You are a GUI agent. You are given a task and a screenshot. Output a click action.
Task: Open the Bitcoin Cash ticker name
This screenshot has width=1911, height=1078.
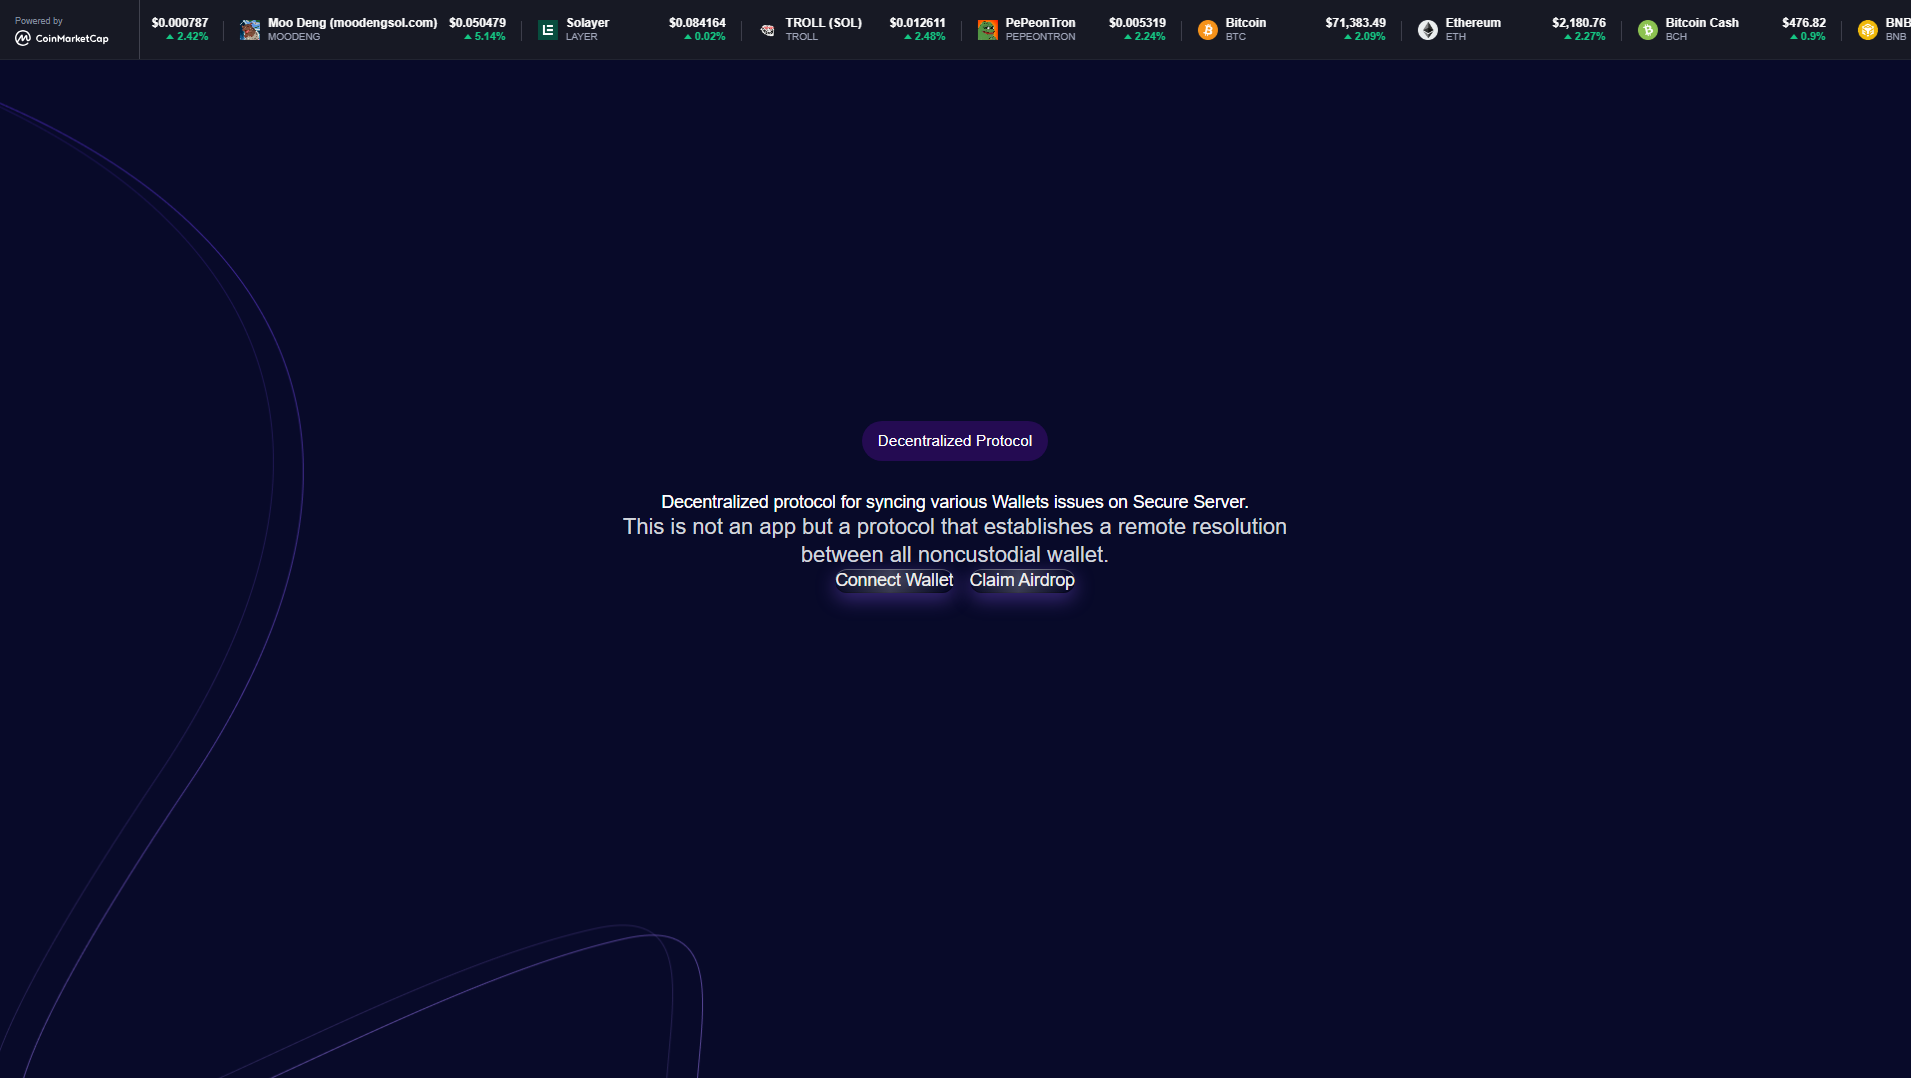click(x=1702, y=23)
